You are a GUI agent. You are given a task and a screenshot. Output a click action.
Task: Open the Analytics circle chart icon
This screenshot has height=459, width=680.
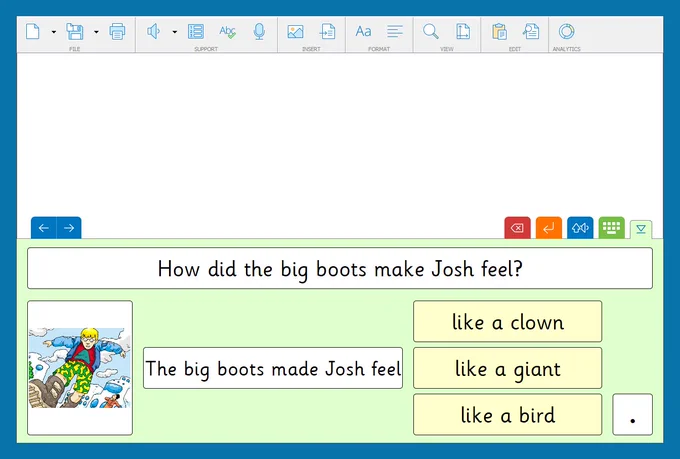[566, 32]
